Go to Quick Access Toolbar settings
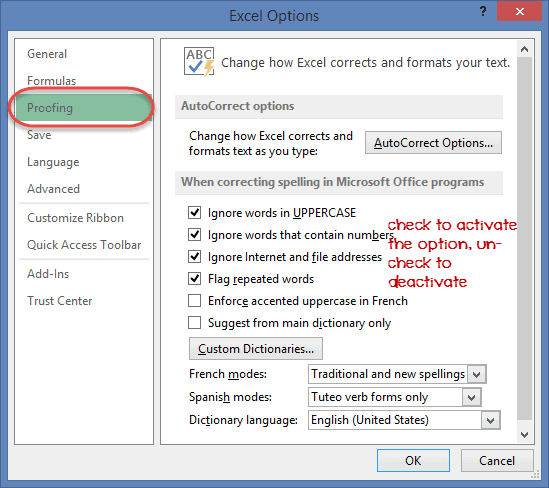Screen dimensions: 549x488 pyautogui.click(x=84, y=245)
